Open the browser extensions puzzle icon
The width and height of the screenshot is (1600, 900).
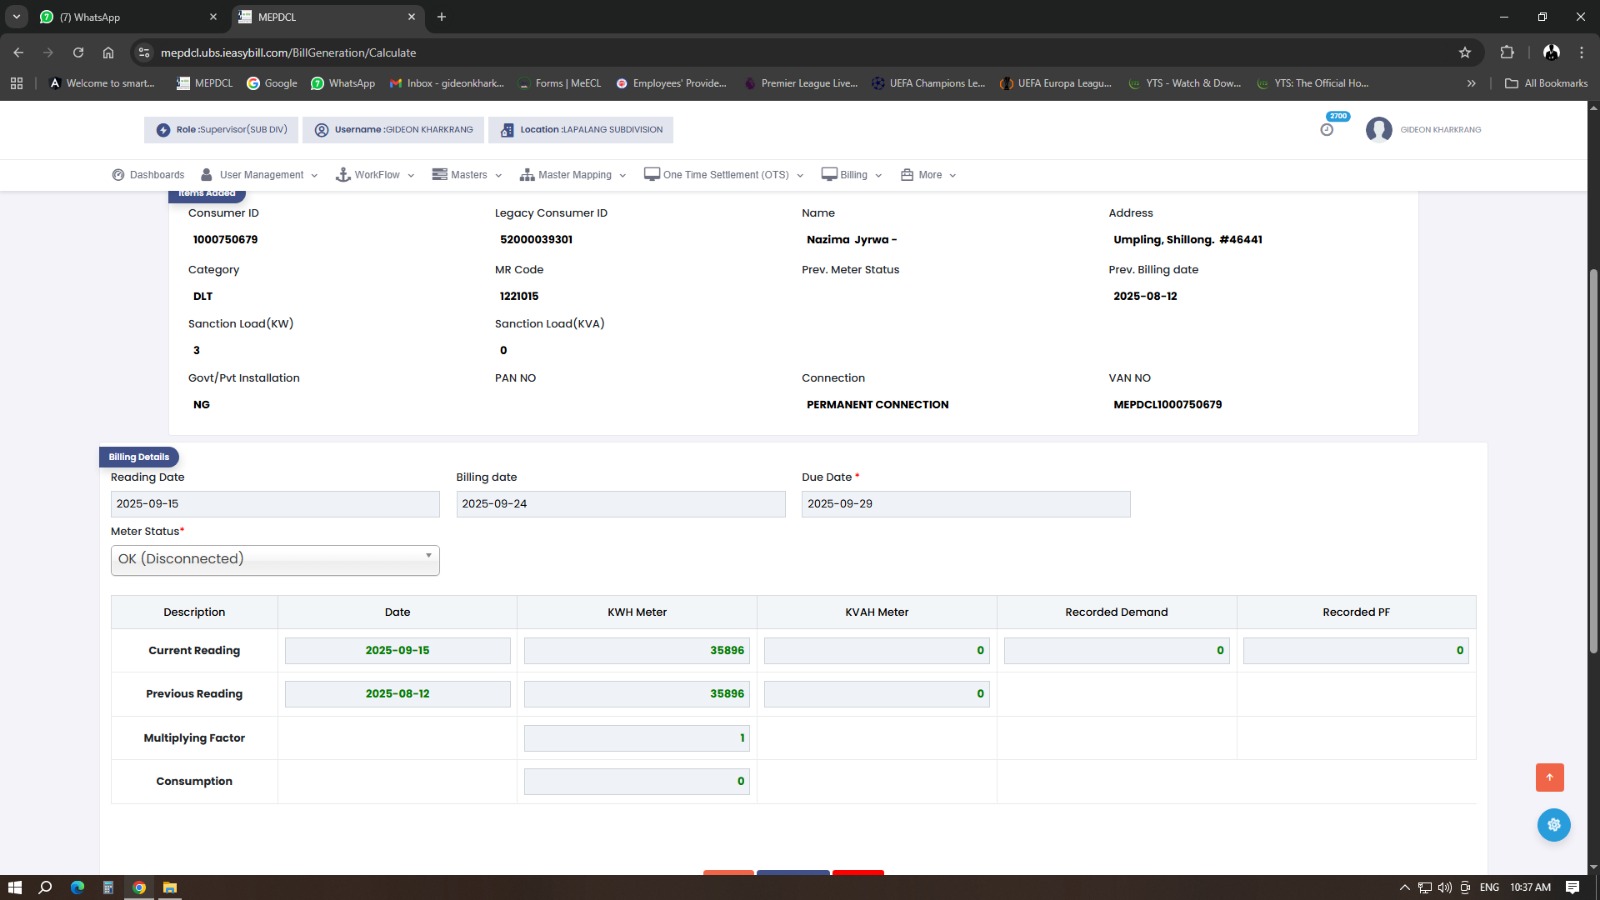tap(1507, 53)
